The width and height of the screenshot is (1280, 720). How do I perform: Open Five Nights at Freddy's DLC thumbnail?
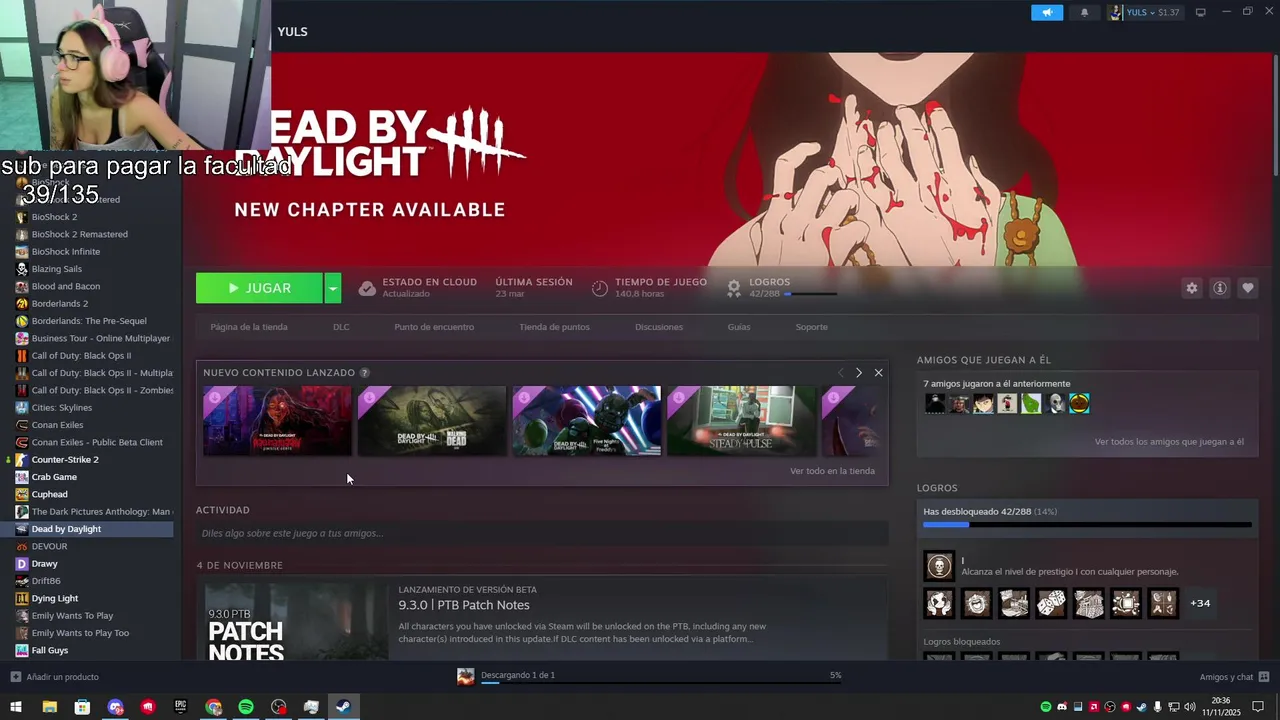[587, 421]
